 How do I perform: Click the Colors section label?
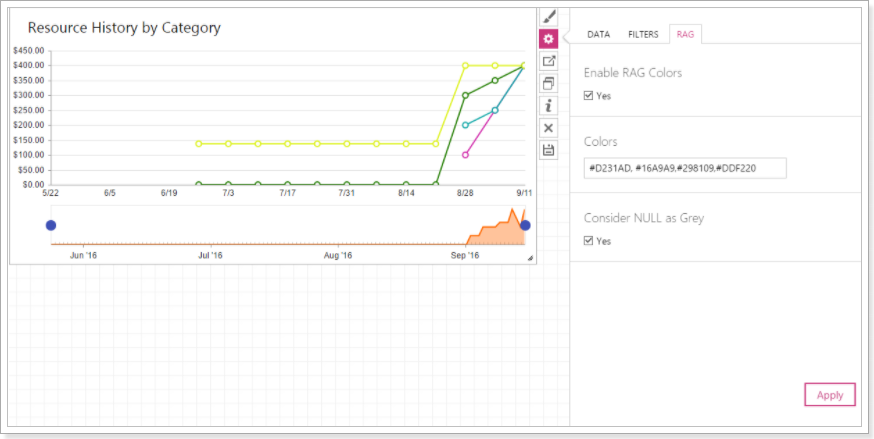click(601, 142)
